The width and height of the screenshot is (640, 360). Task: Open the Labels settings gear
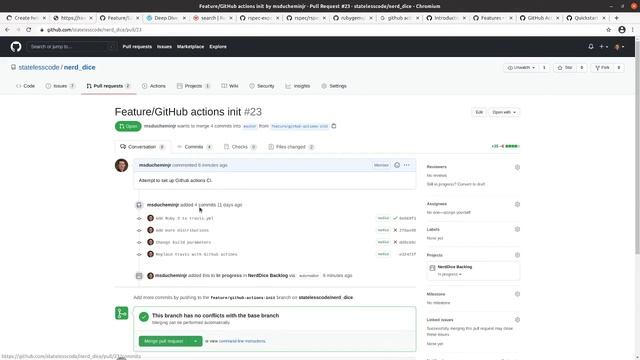click(x=517, y=229)
